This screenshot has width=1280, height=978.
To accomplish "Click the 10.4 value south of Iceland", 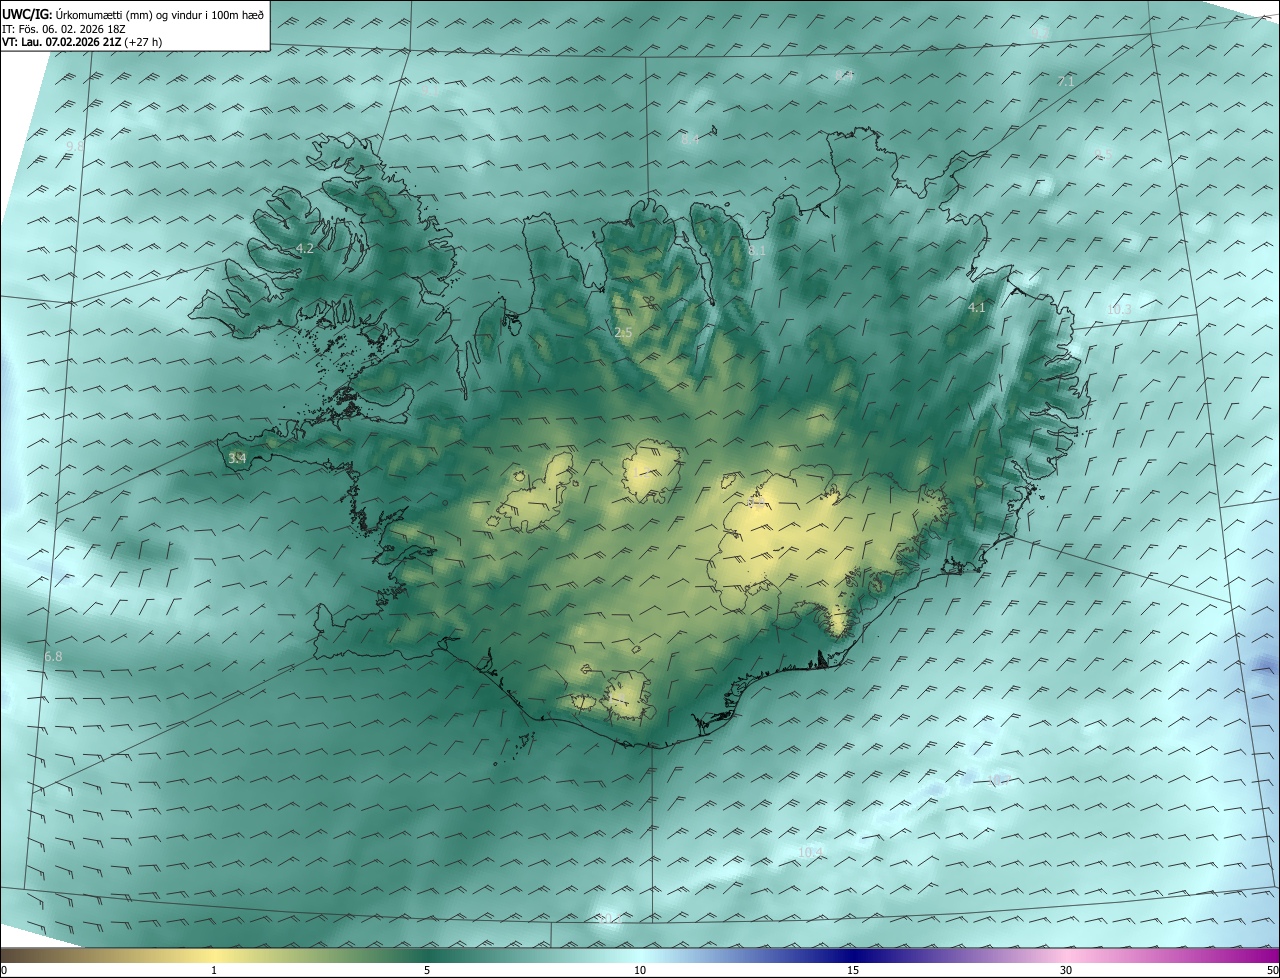I will click(x=811, y=852).
